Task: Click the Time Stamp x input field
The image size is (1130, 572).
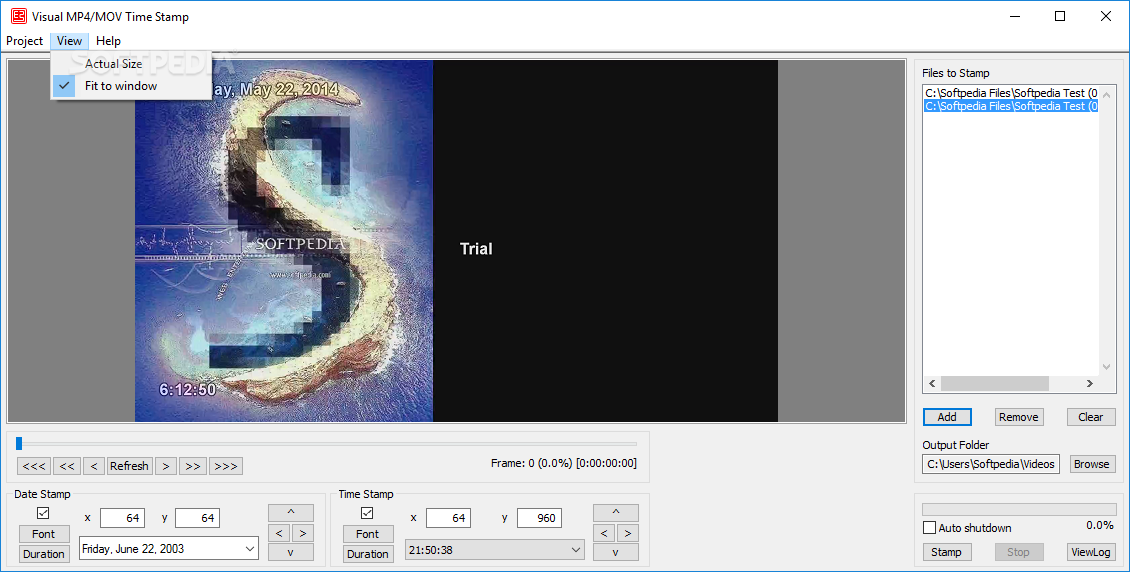Action: click(x=448, y=518)
